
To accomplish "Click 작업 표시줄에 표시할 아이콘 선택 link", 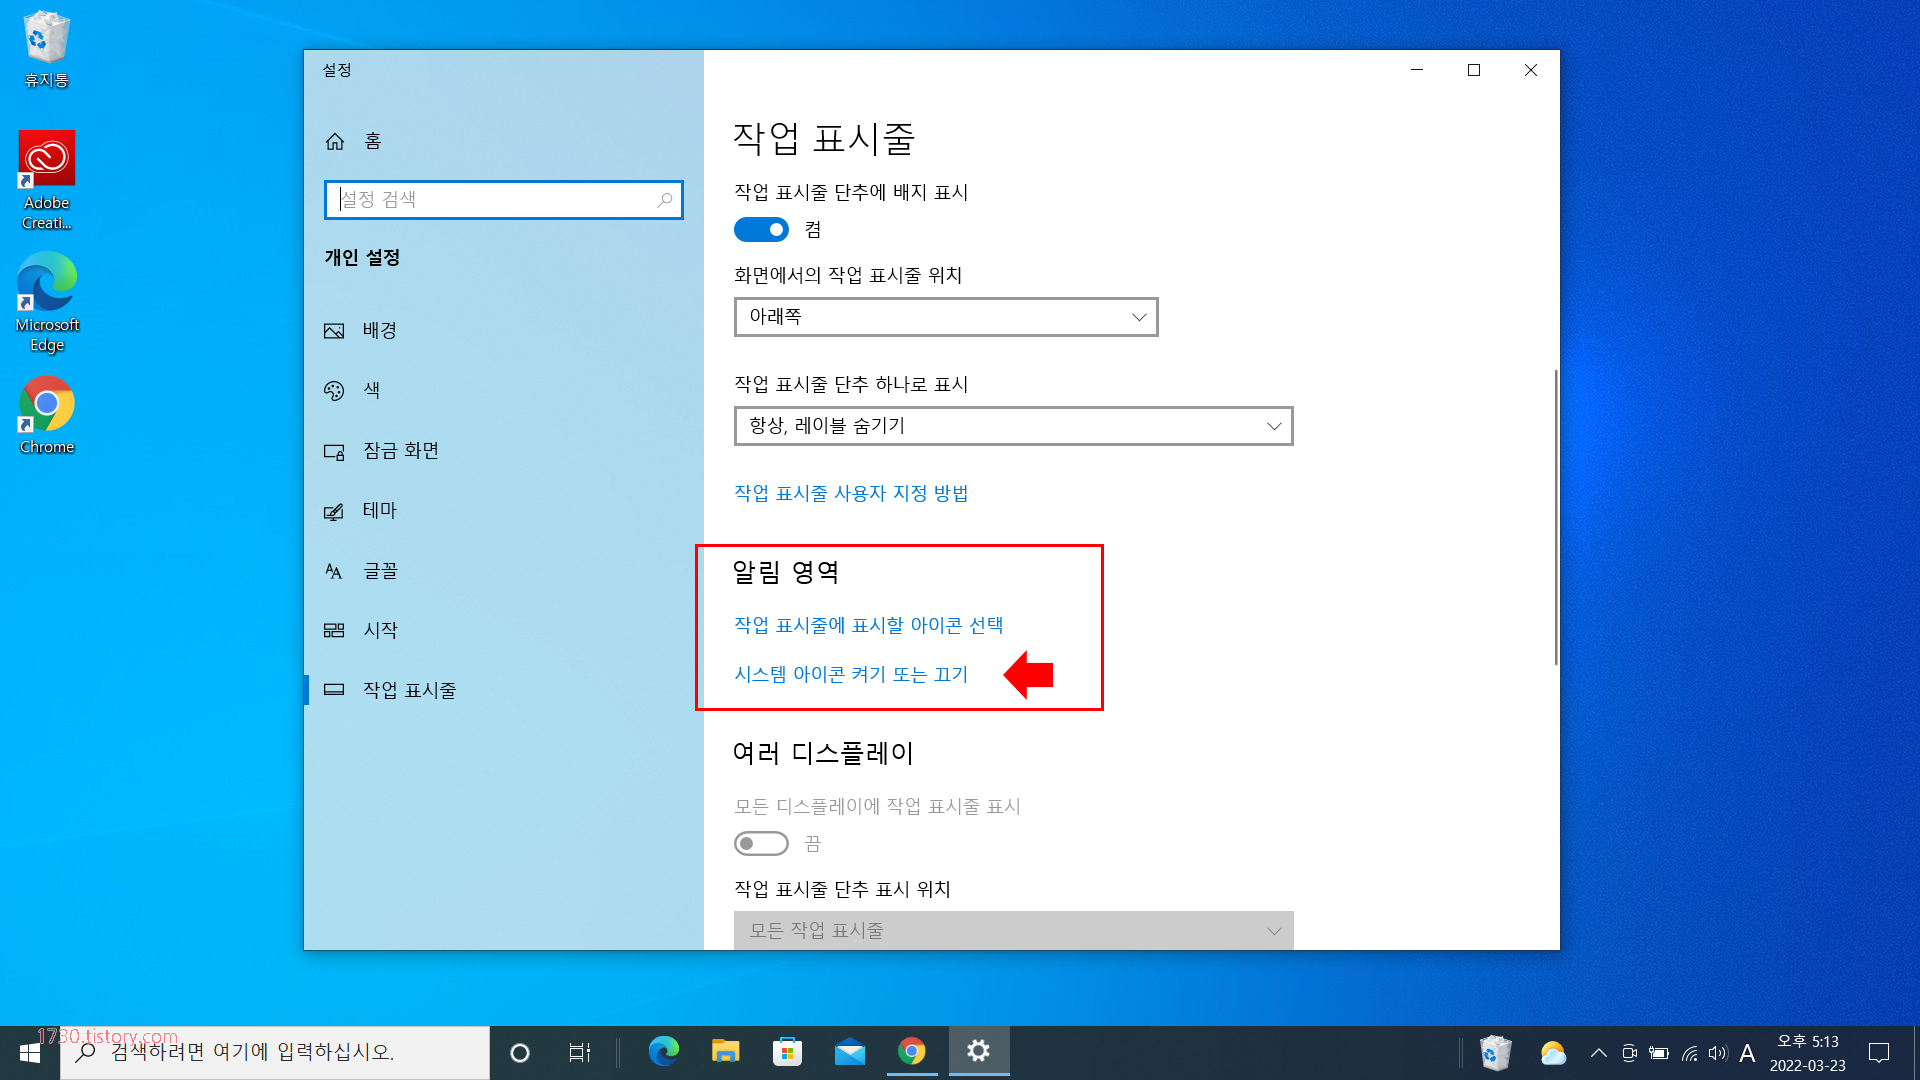I will click(x=868, y=625).
